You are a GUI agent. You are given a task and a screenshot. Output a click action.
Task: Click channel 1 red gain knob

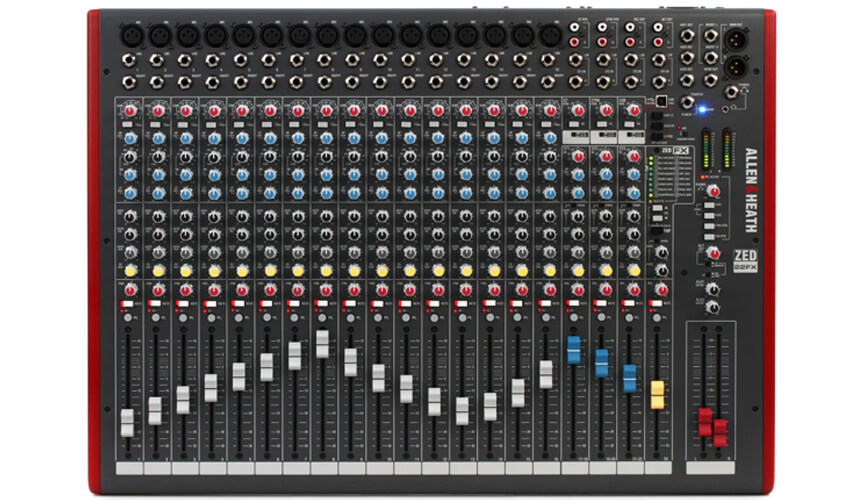(x=130, y=111)
